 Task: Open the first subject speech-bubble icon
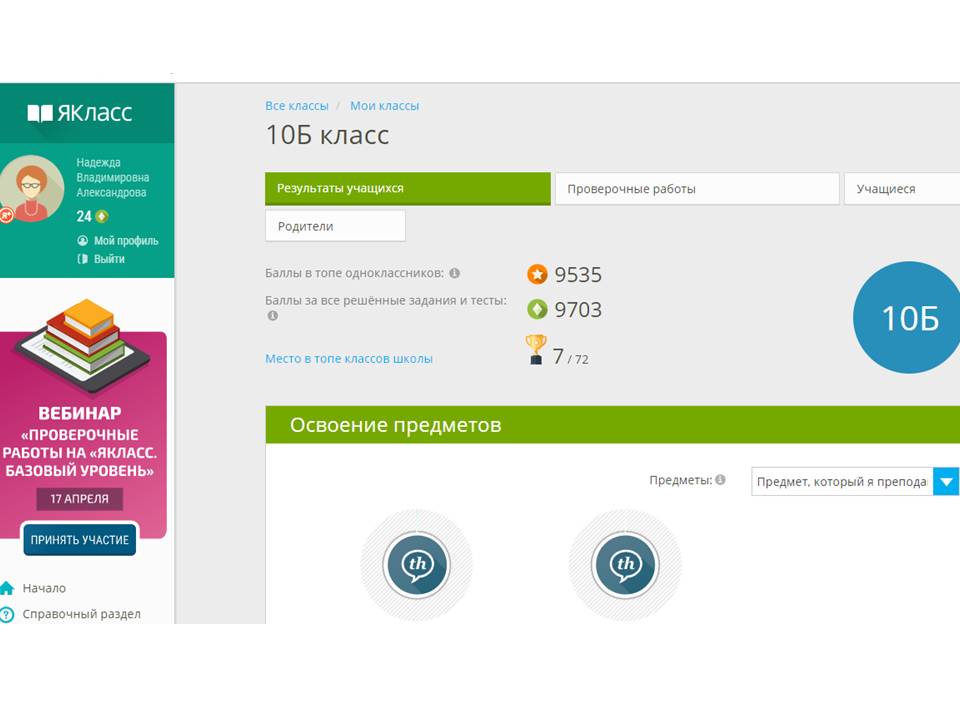(416, 565)
